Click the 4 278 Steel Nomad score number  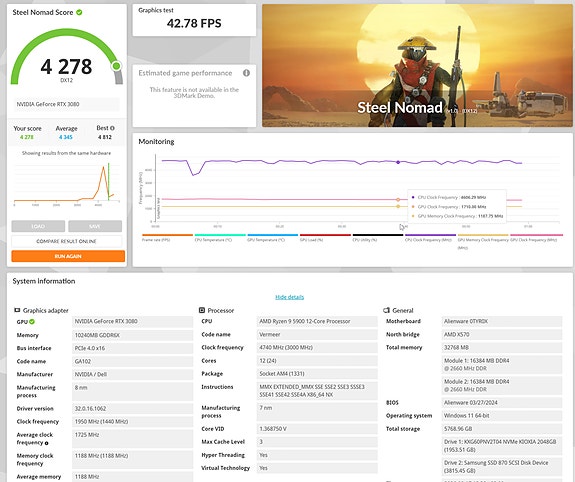(66, 66)
